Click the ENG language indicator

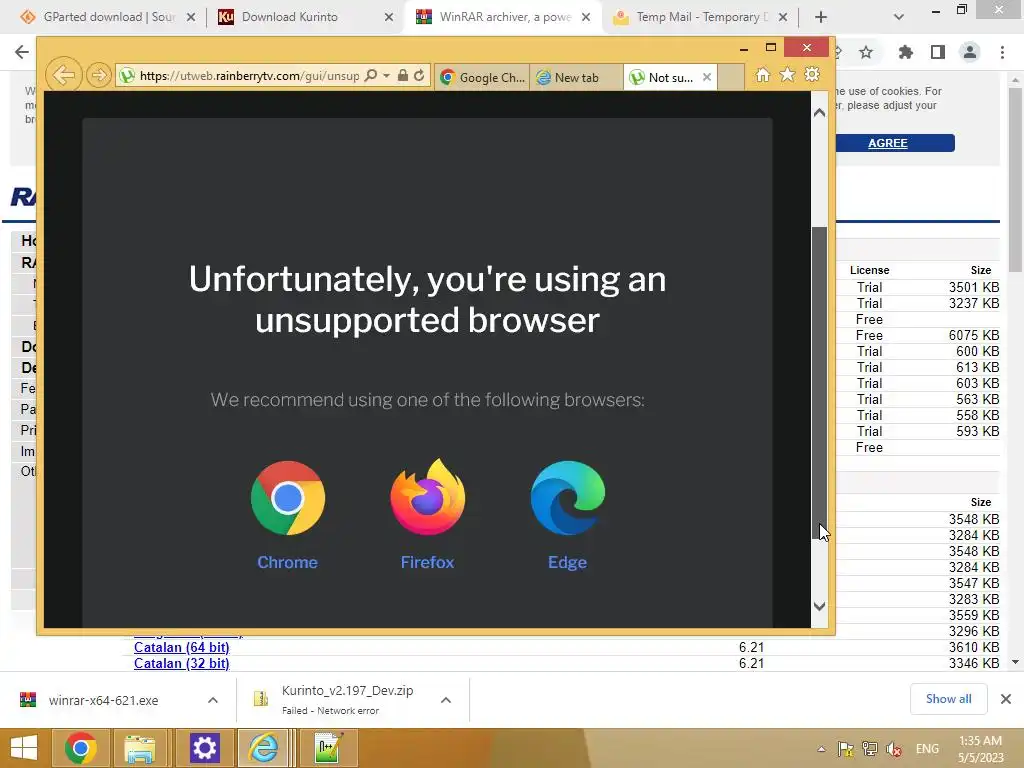click(927, 749)
